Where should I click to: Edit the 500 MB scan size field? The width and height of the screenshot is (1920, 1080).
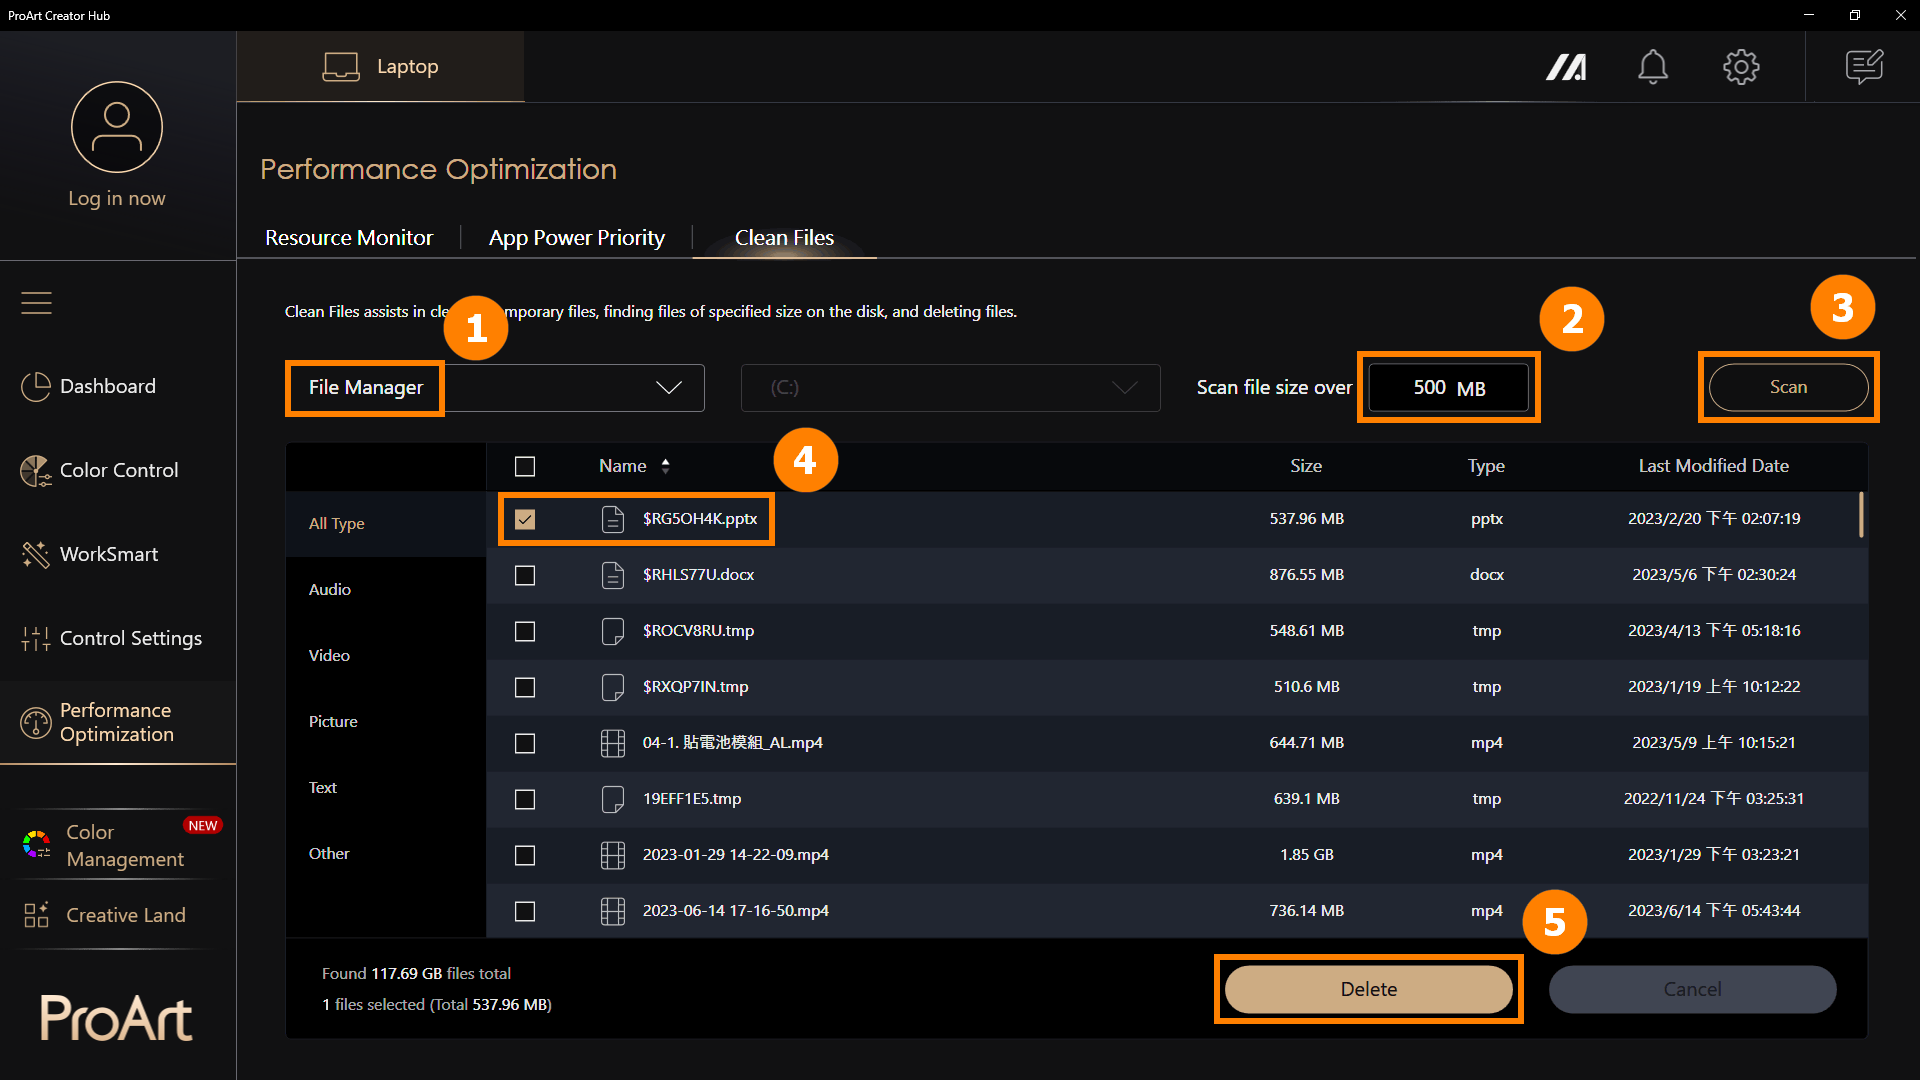pyautogui.click(x=1448, y=388)
